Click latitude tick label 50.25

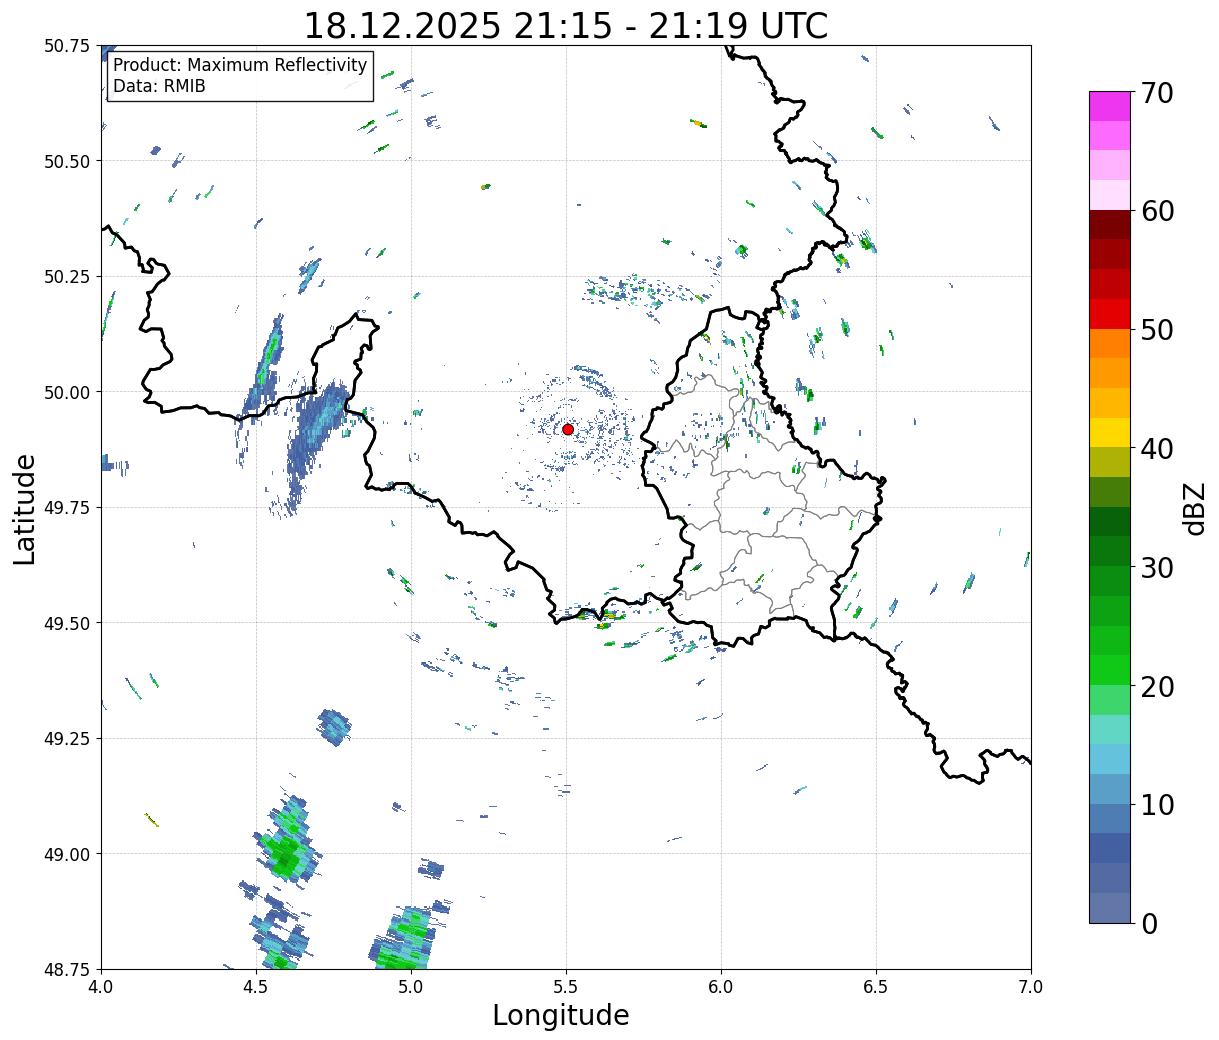coord(67,277)
